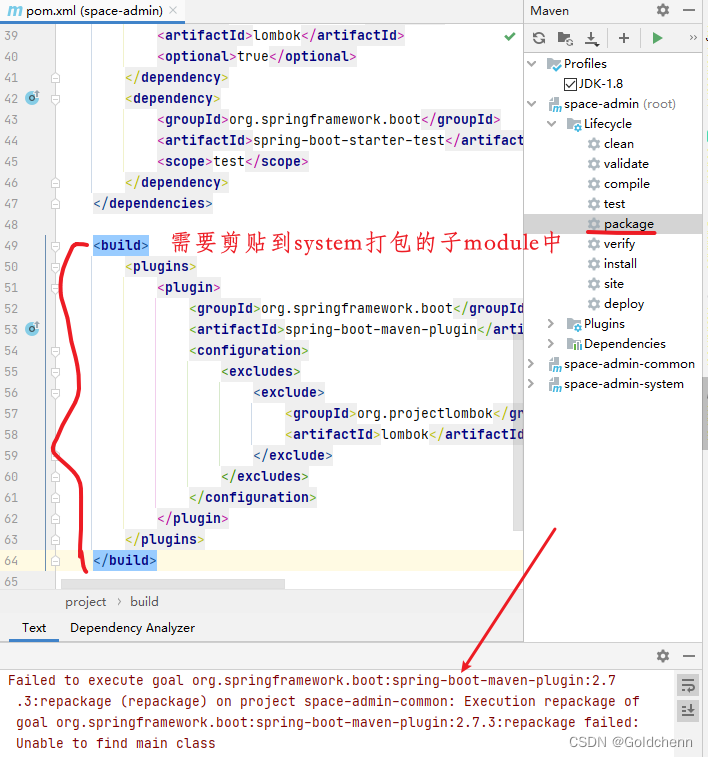Screen dimensions: 708x757
Task: Select the Plugins tree row label
Action: point(604,323)
